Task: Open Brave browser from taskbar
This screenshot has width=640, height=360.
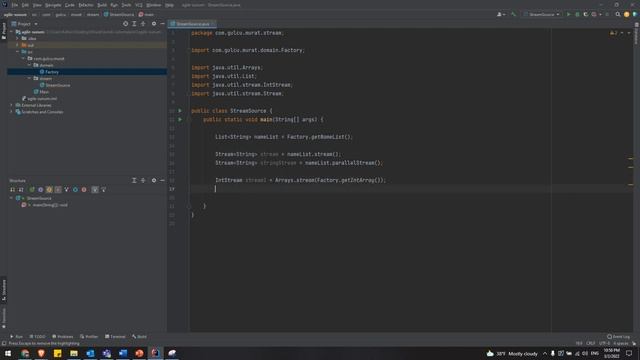Action: [41, 353]
